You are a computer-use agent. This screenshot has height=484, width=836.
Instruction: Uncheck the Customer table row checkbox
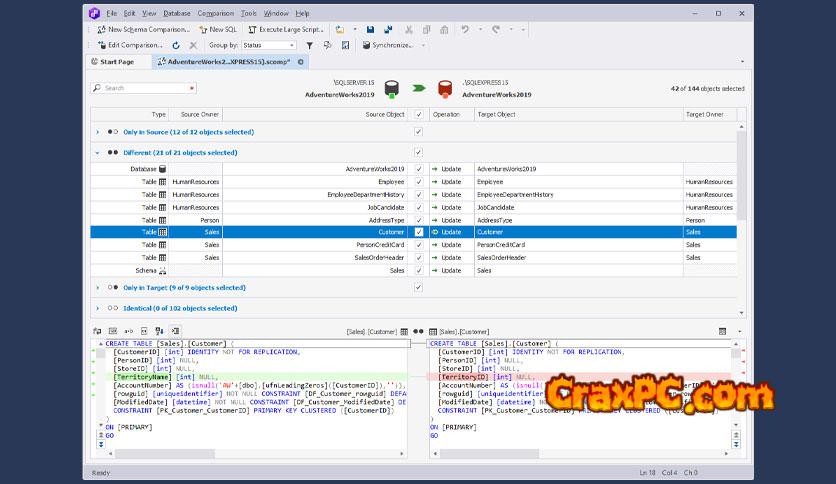(419, 231)
